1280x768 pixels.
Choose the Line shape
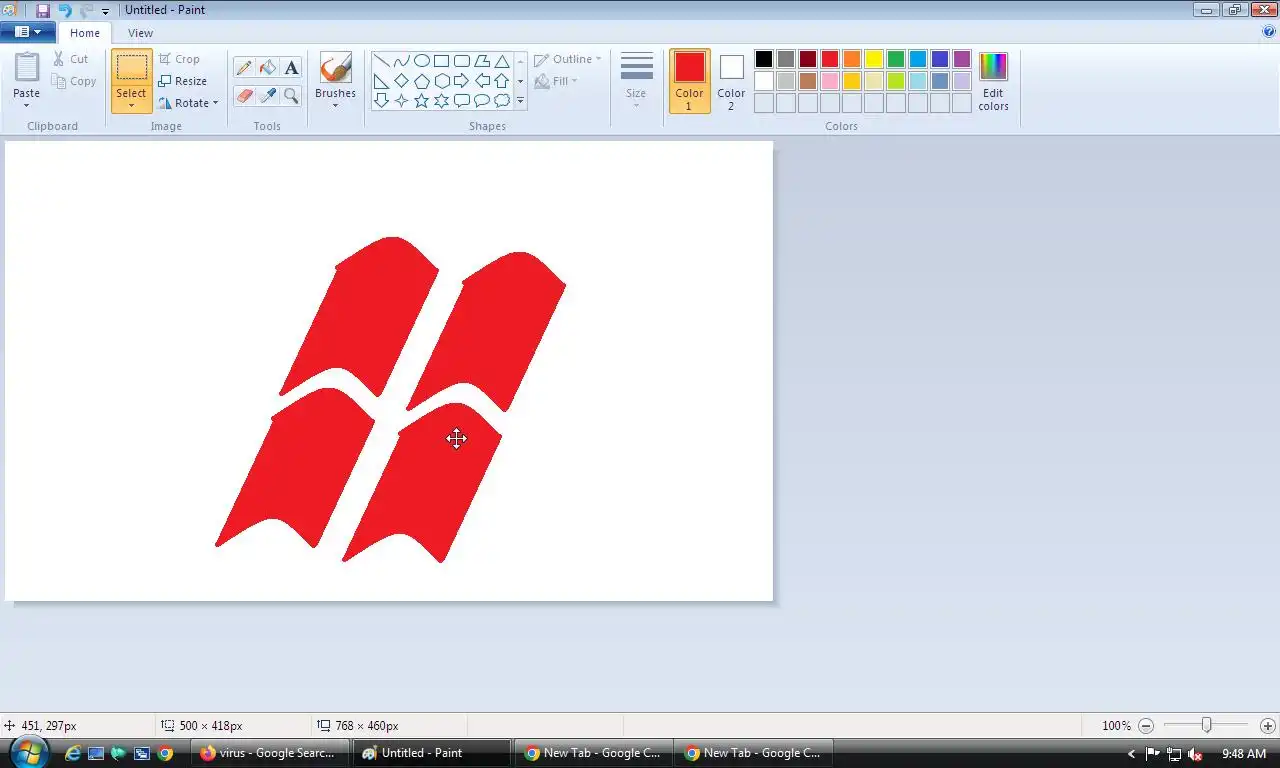(381, 61)
